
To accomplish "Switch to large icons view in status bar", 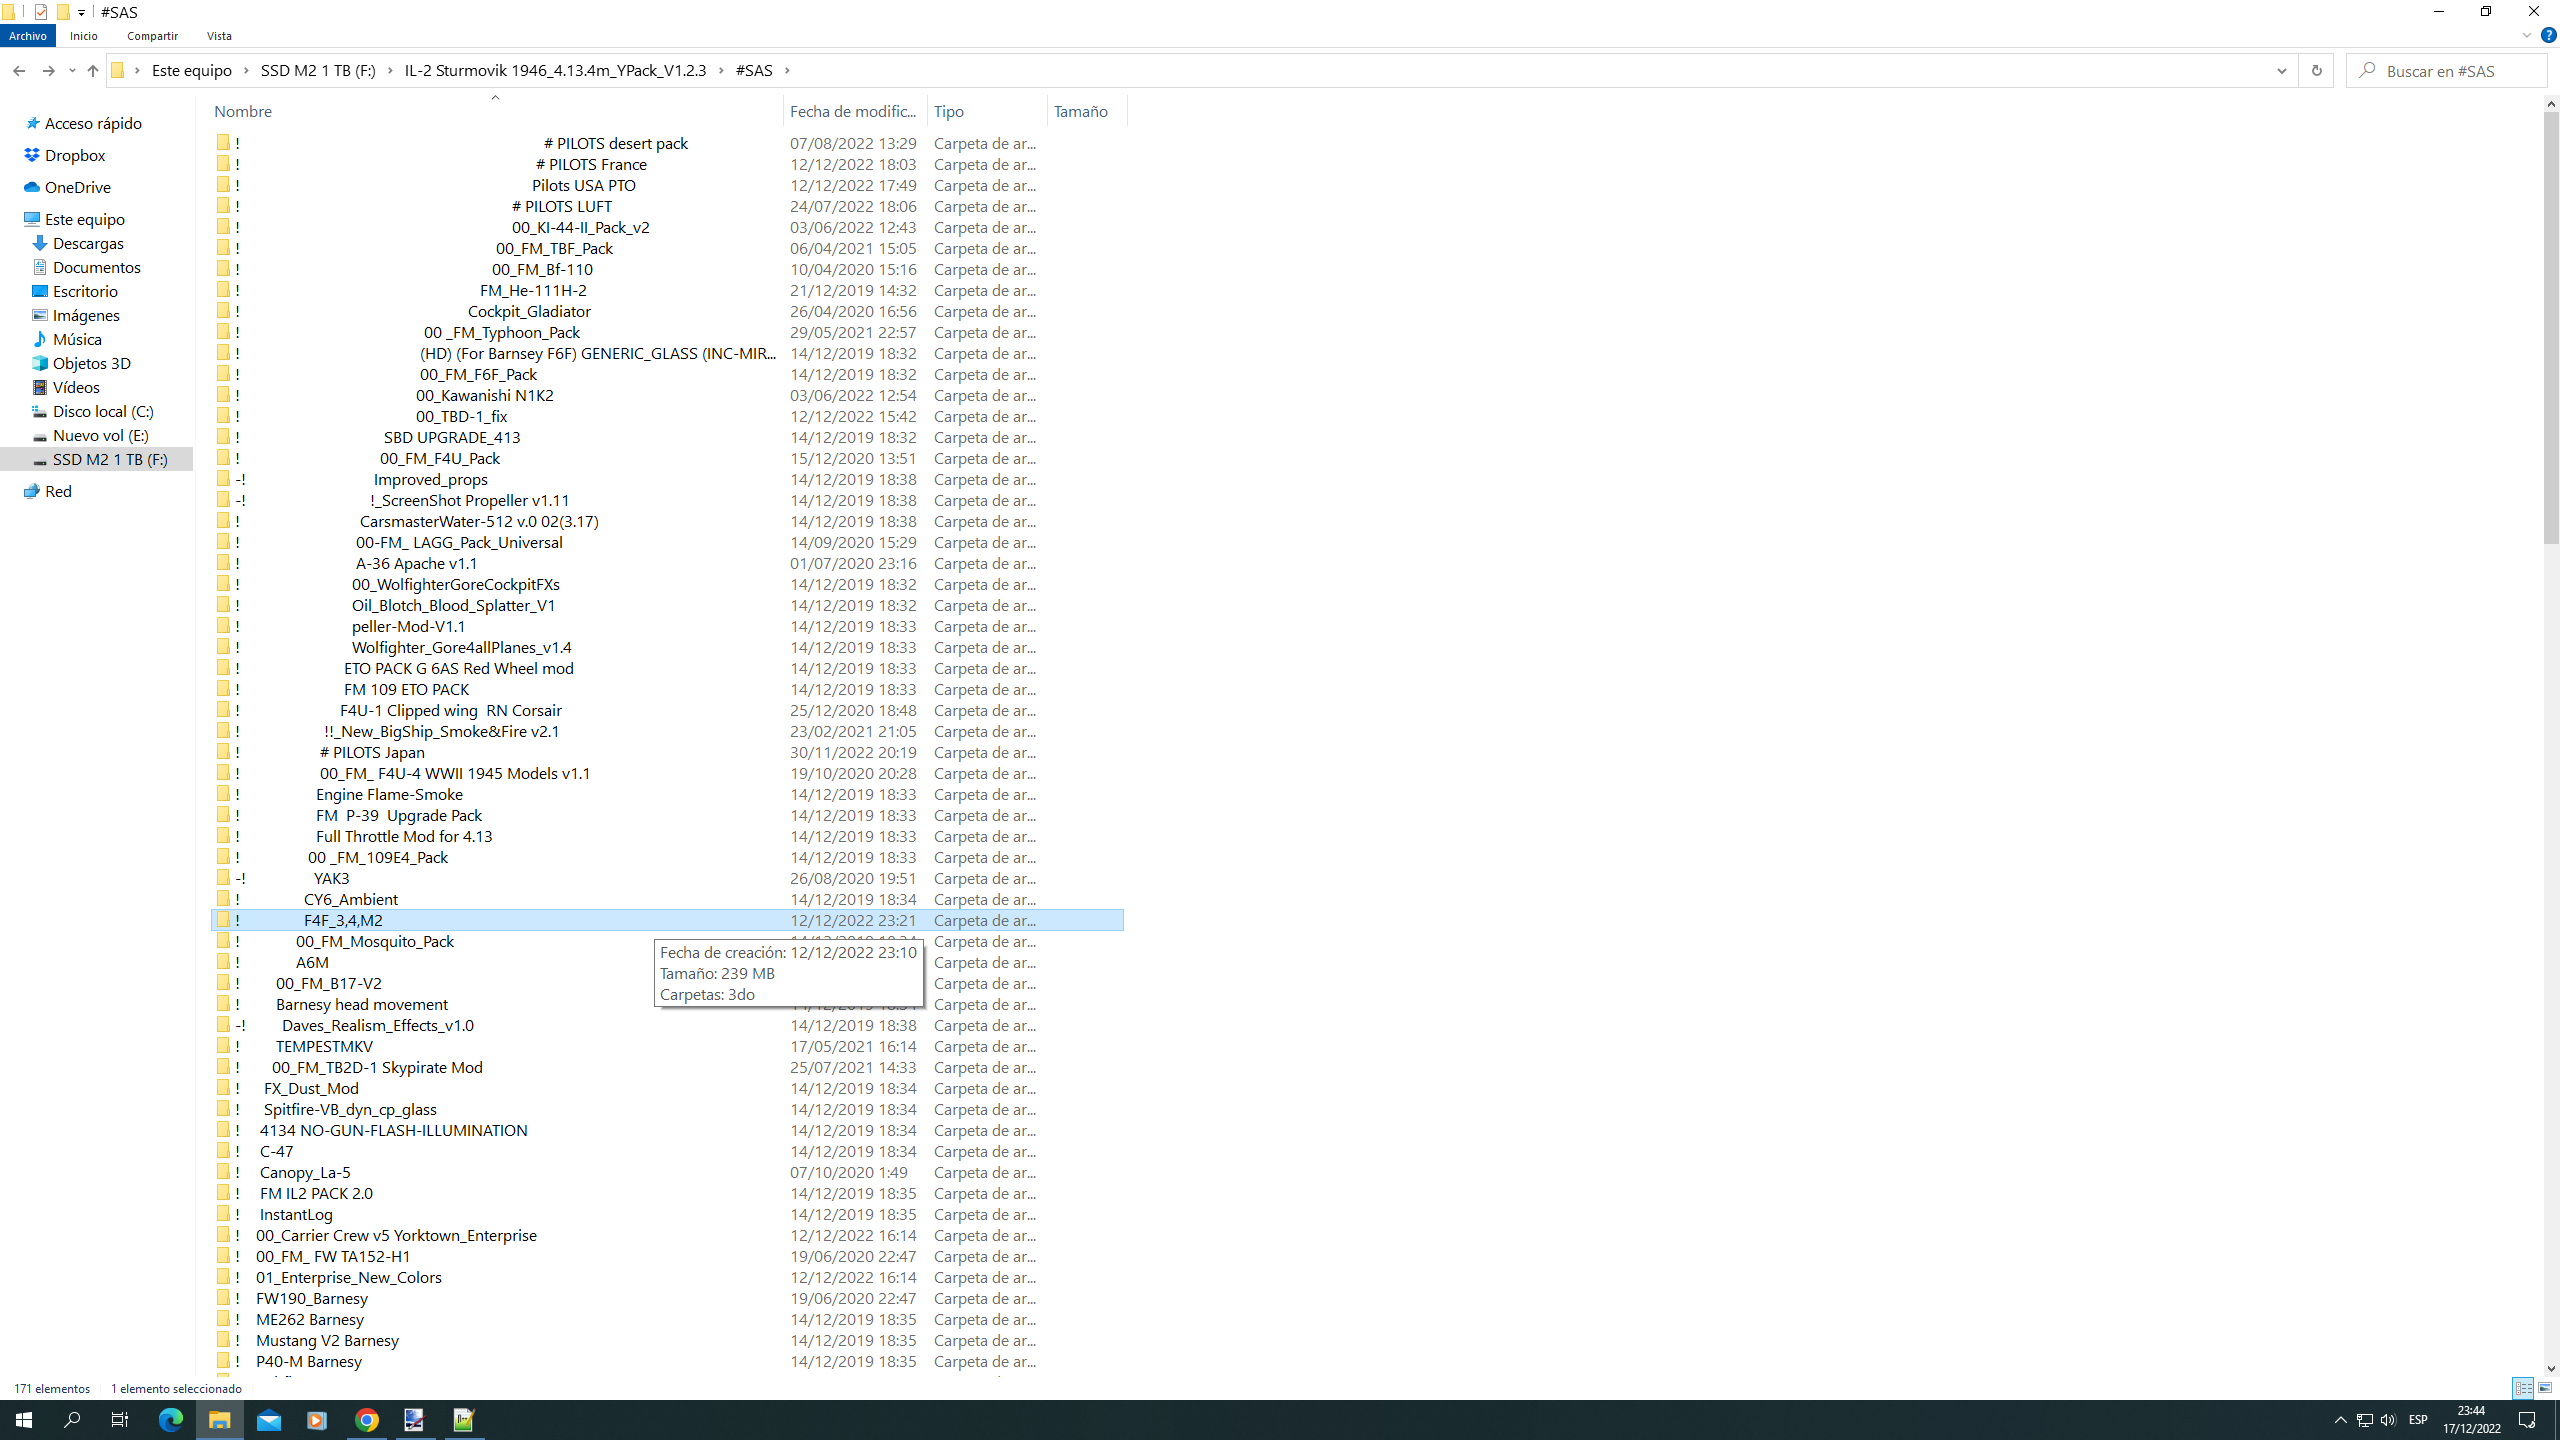I will [x=2545, y=1388].
